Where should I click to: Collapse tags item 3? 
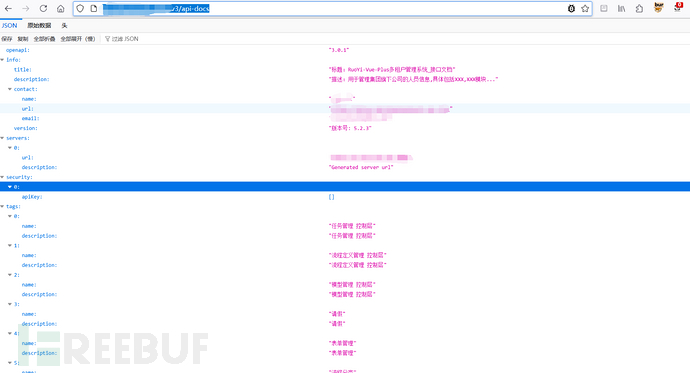point(10,304)
